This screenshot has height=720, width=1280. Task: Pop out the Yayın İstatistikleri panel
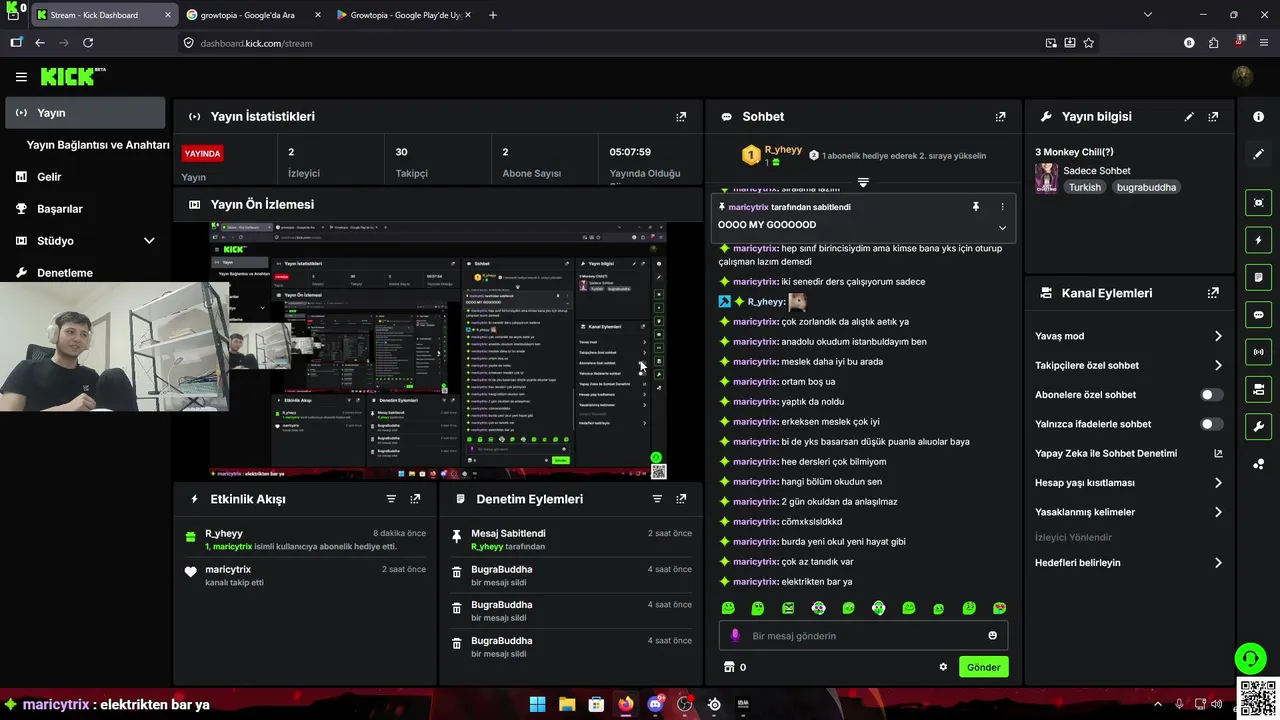[681, 116]
